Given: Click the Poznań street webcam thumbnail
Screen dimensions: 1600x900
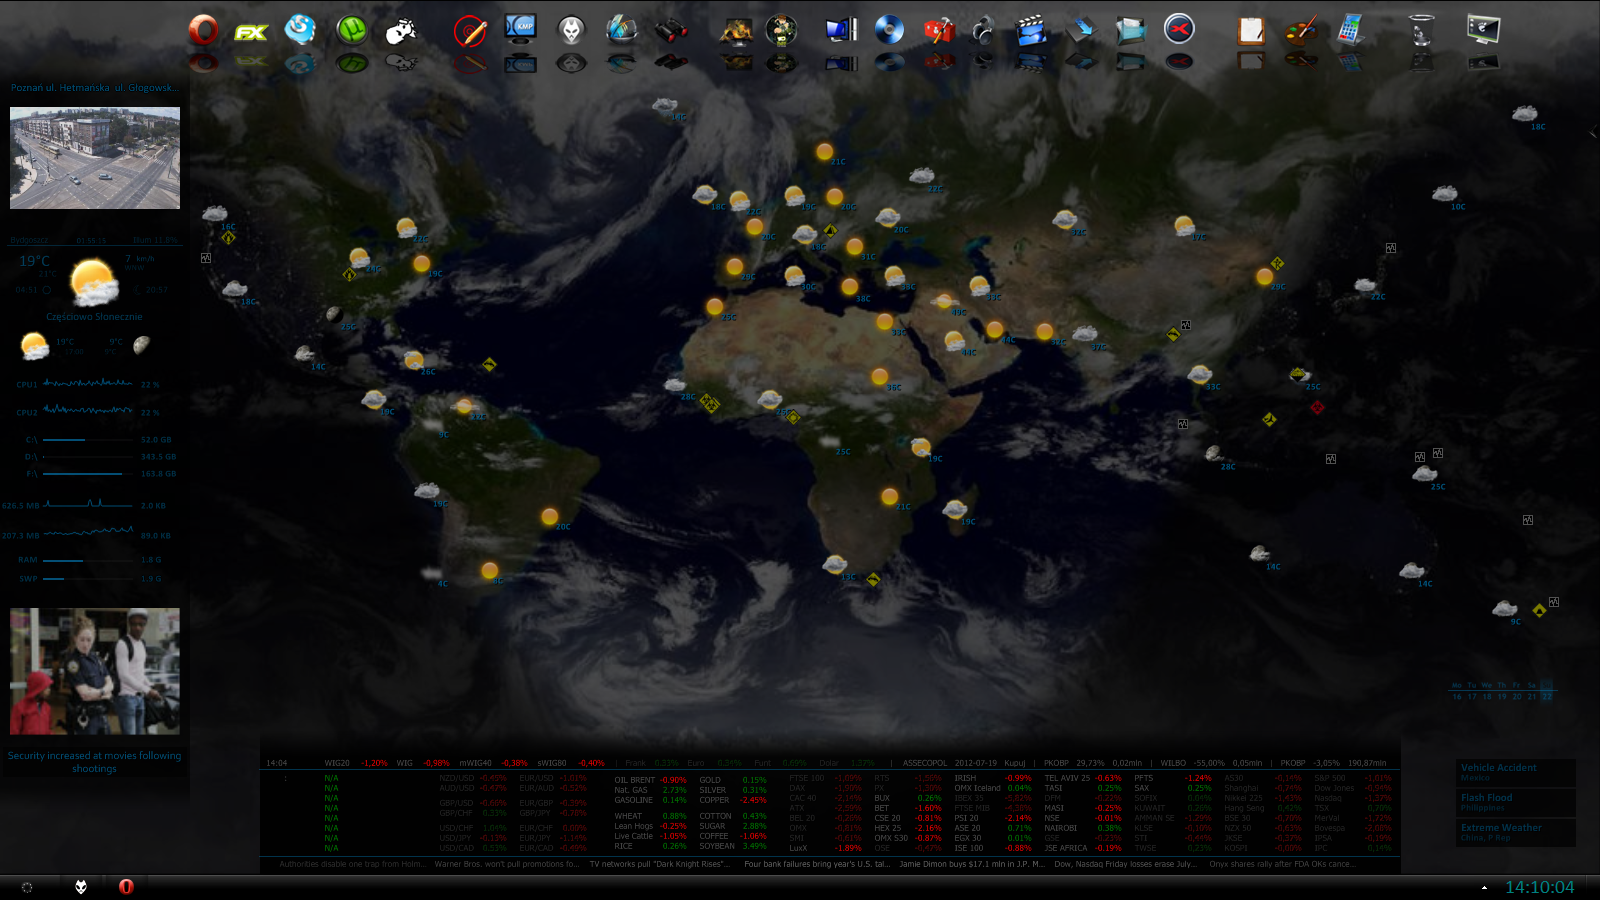Looking at the screenshot, I should (94, 158).
